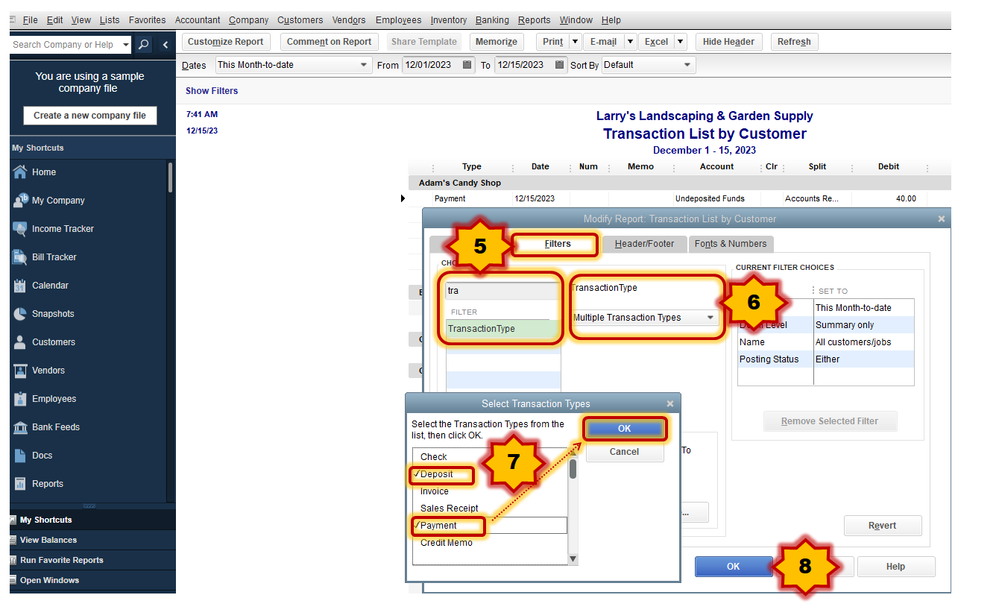This screenshot has width=999, height=604.
Task: Open Employees shortcut icon
Action: click(20, 399)
